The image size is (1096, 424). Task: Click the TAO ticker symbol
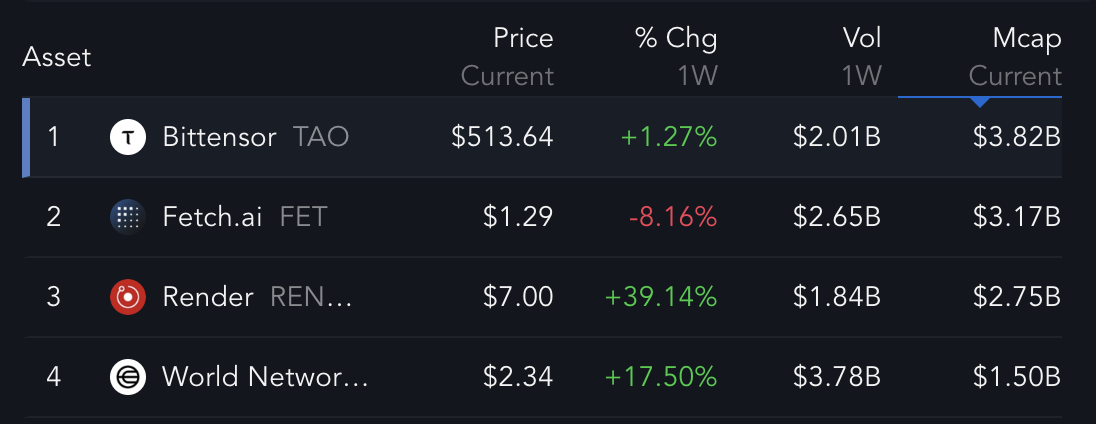point(321,137)
